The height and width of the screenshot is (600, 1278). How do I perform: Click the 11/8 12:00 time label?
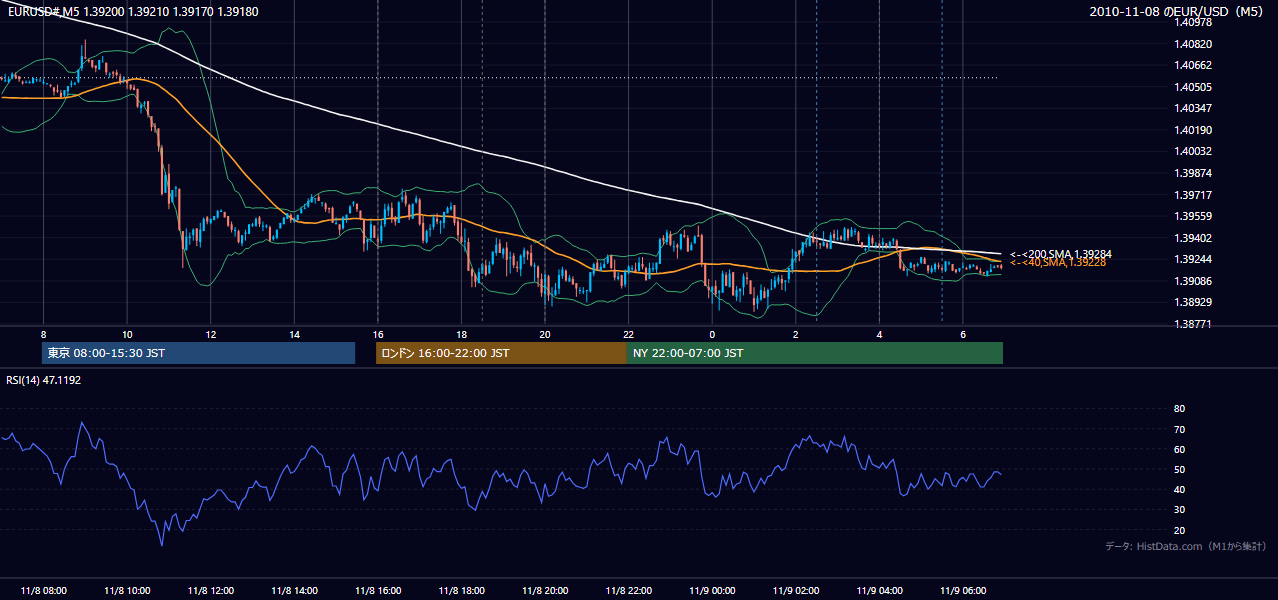point(210,591)
